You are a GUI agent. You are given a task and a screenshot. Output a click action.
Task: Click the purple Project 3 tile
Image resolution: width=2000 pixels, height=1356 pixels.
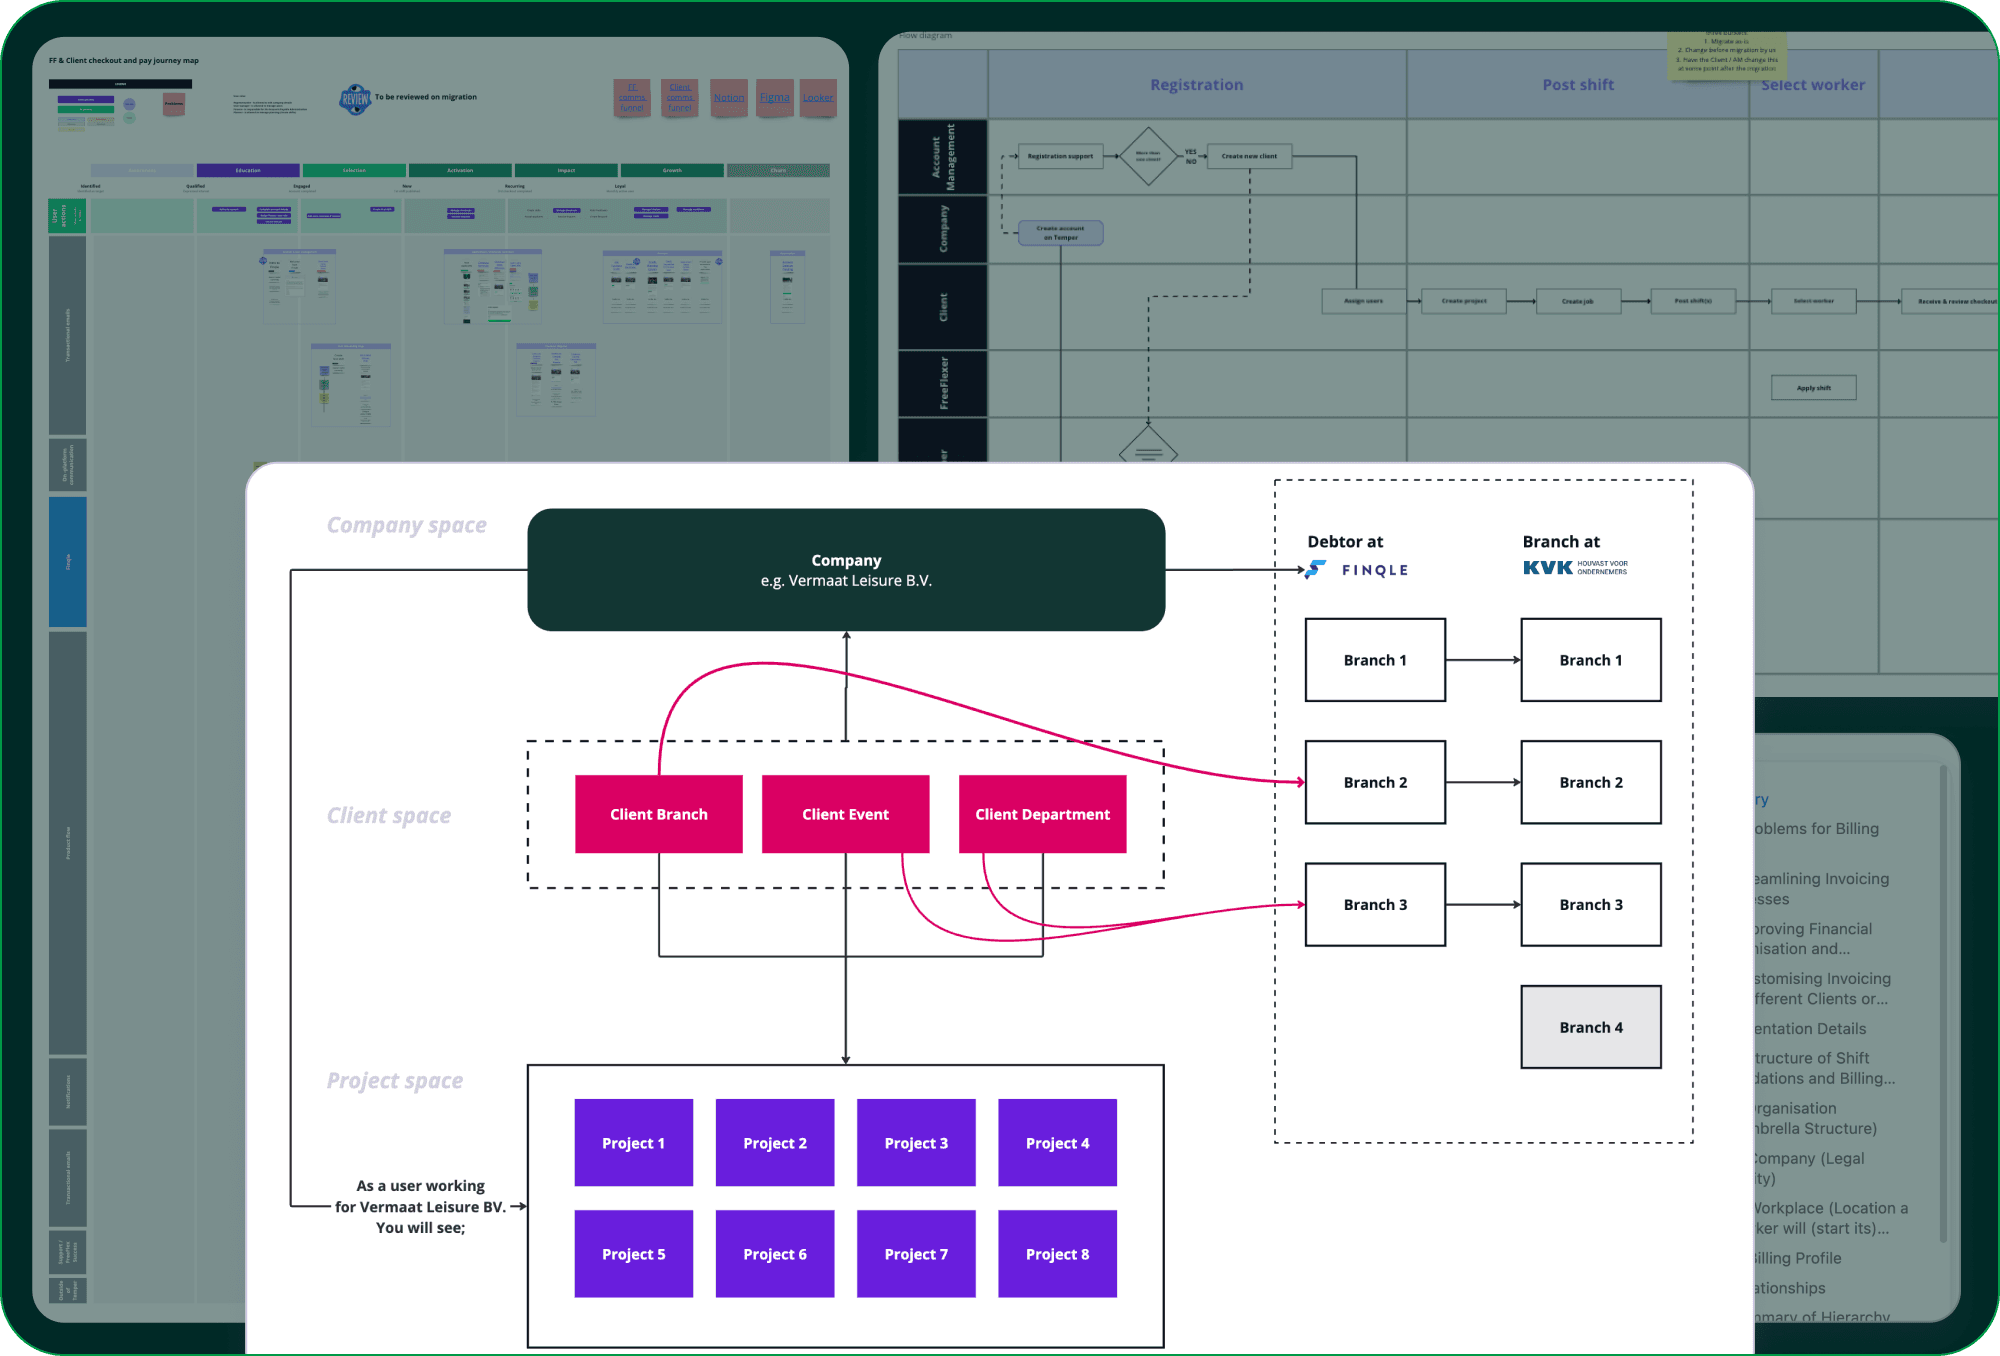(916, 1143)
